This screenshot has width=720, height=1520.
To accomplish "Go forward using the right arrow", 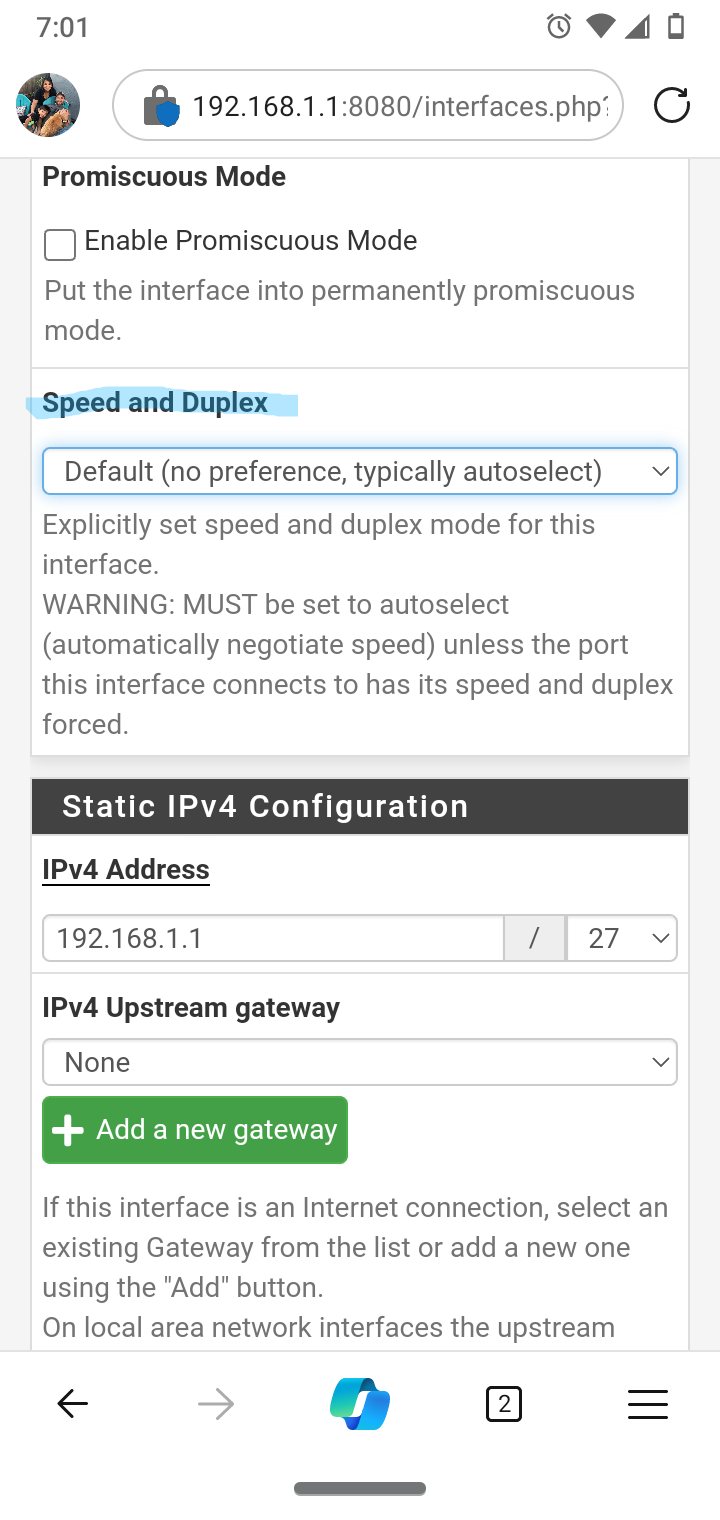I will [x=215, y=1405].
